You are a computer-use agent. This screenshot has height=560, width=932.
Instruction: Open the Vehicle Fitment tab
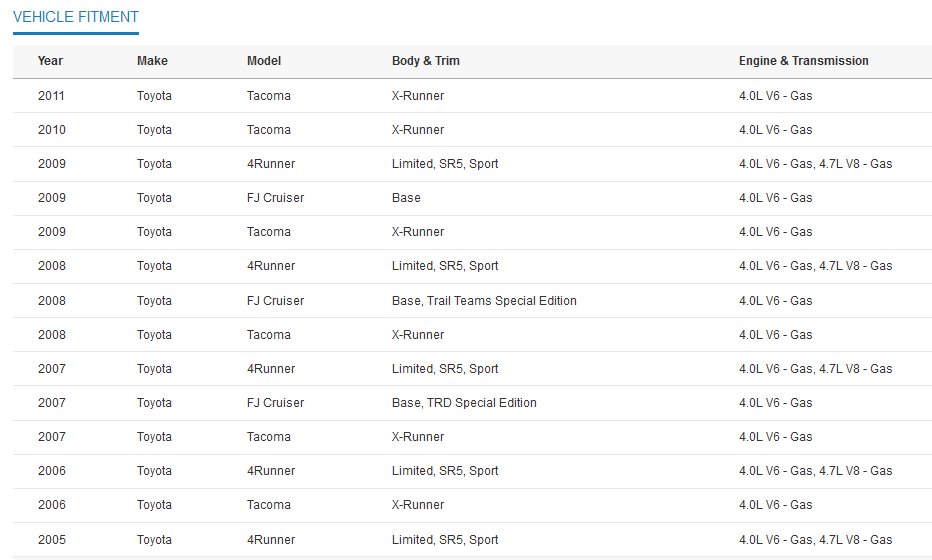click(x=75, y=17)
